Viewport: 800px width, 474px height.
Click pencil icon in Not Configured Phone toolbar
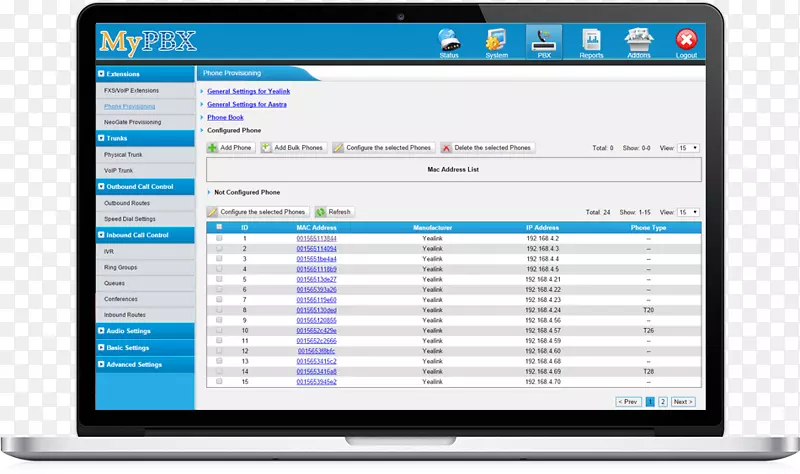212,212
